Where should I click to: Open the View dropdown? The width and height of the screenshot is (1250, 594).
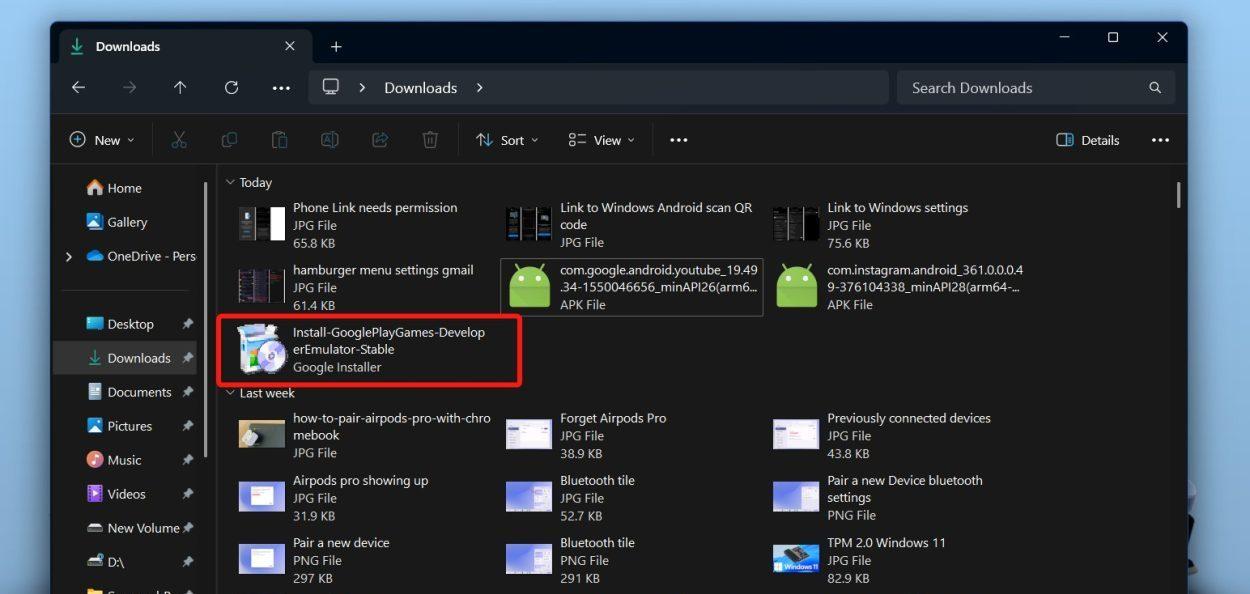tap(601, 140)
